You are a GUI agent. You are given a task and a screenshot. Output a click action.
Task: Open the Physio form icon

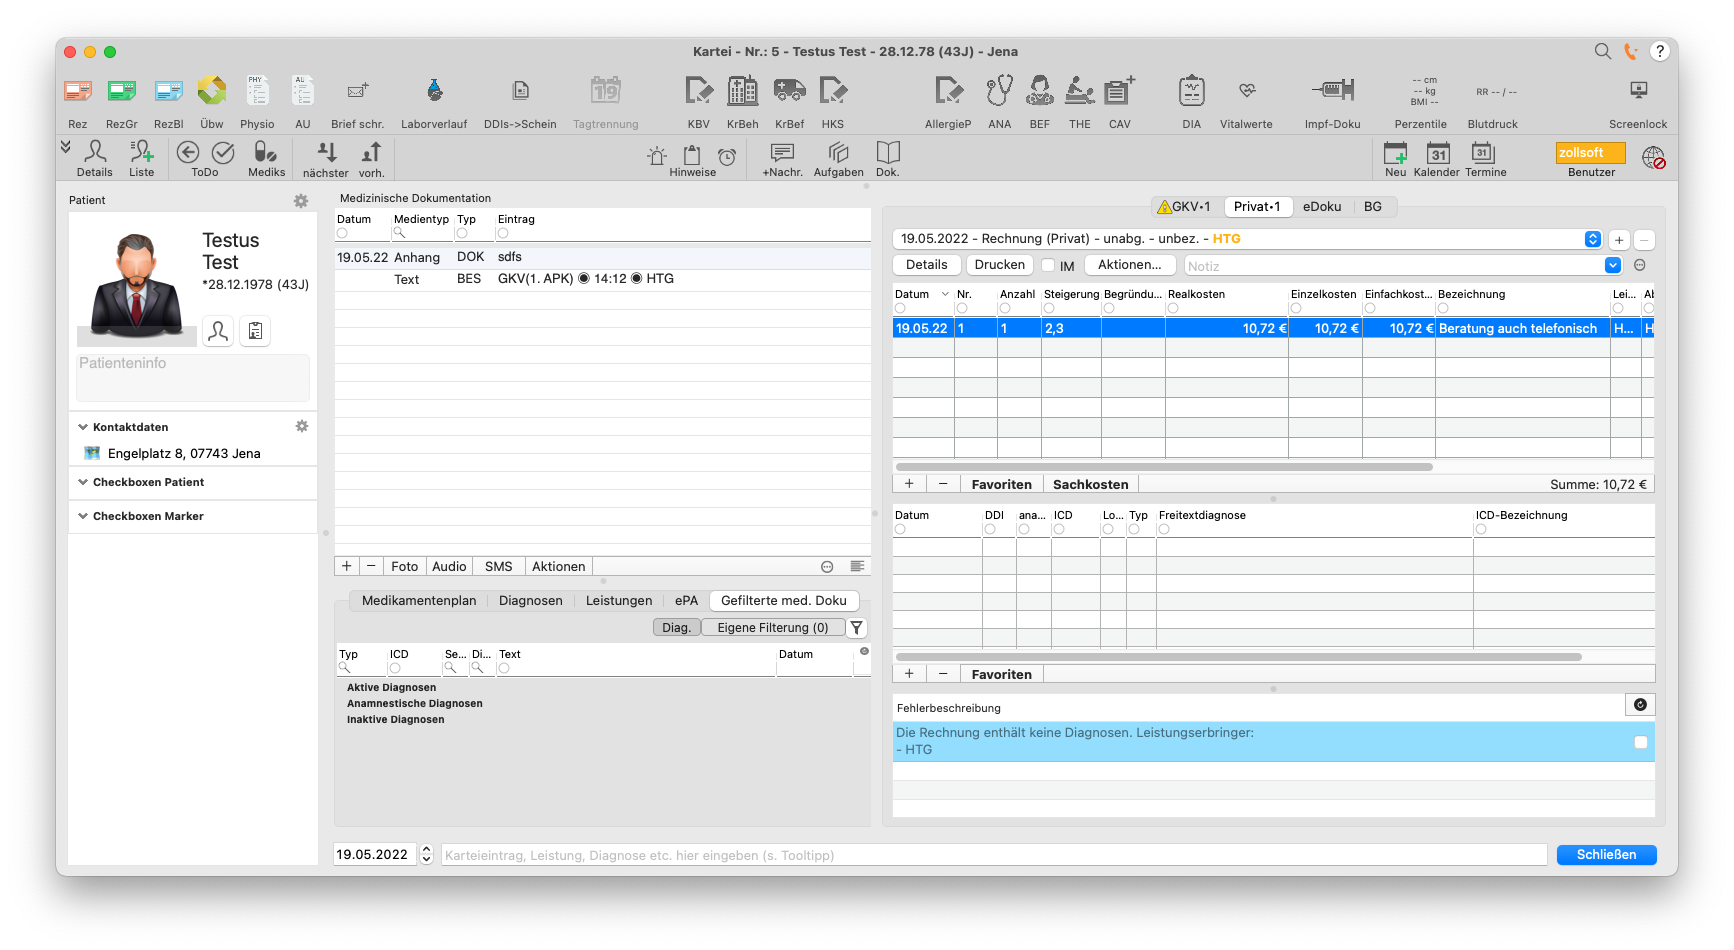(257, 90)
